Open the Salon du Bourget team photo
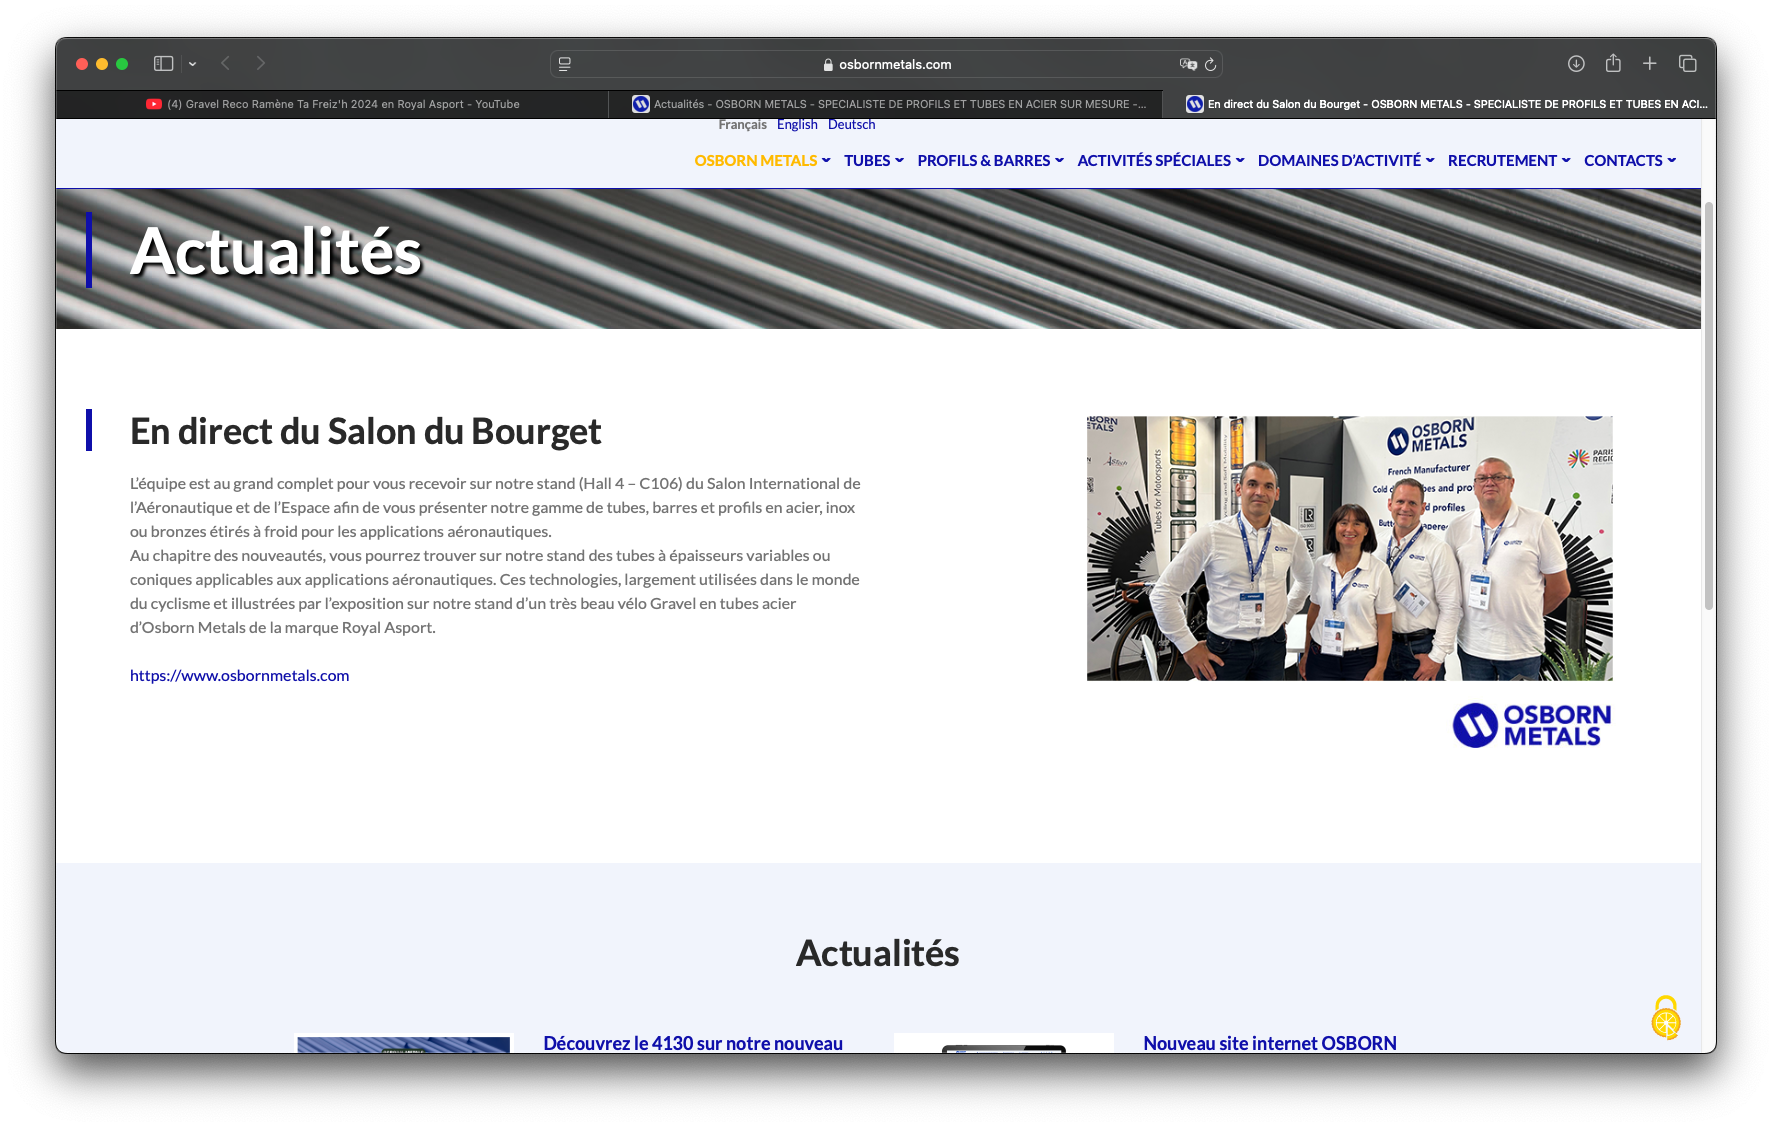 click(1350, 549)
